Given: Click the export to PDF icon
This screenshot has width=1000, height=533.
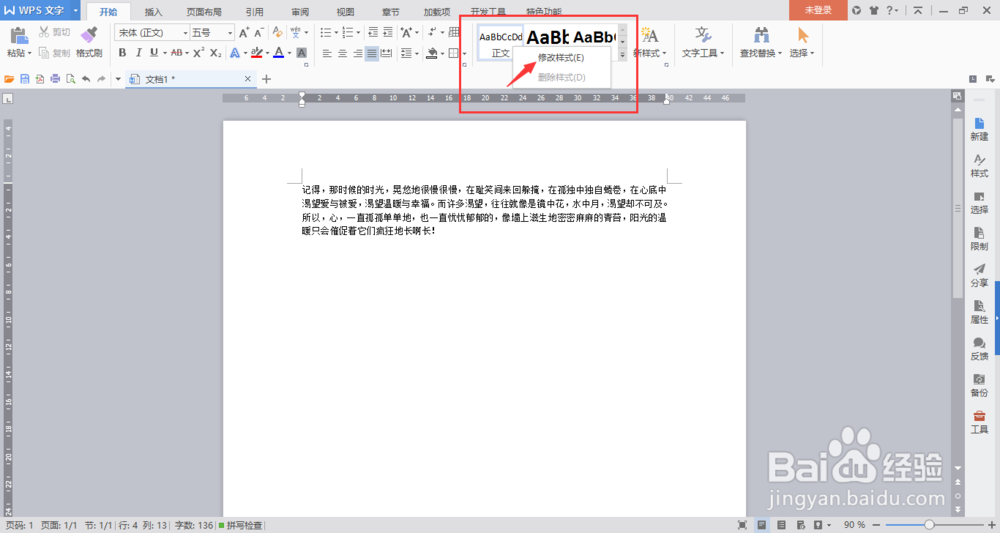Looking at the screenshot, I should click(x=40, y=79).
